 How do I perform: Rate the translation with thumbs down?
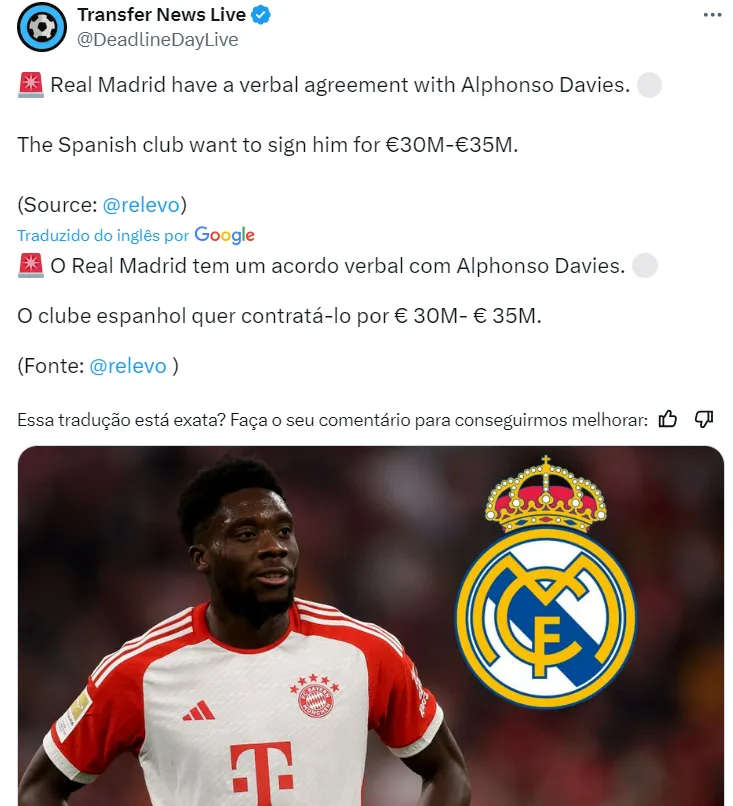(704, 419)
